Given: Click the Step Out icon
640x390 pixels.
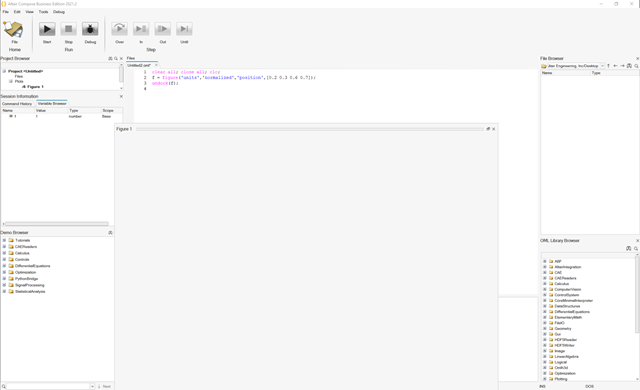Looking at the screenshot, I should [162, 29].
